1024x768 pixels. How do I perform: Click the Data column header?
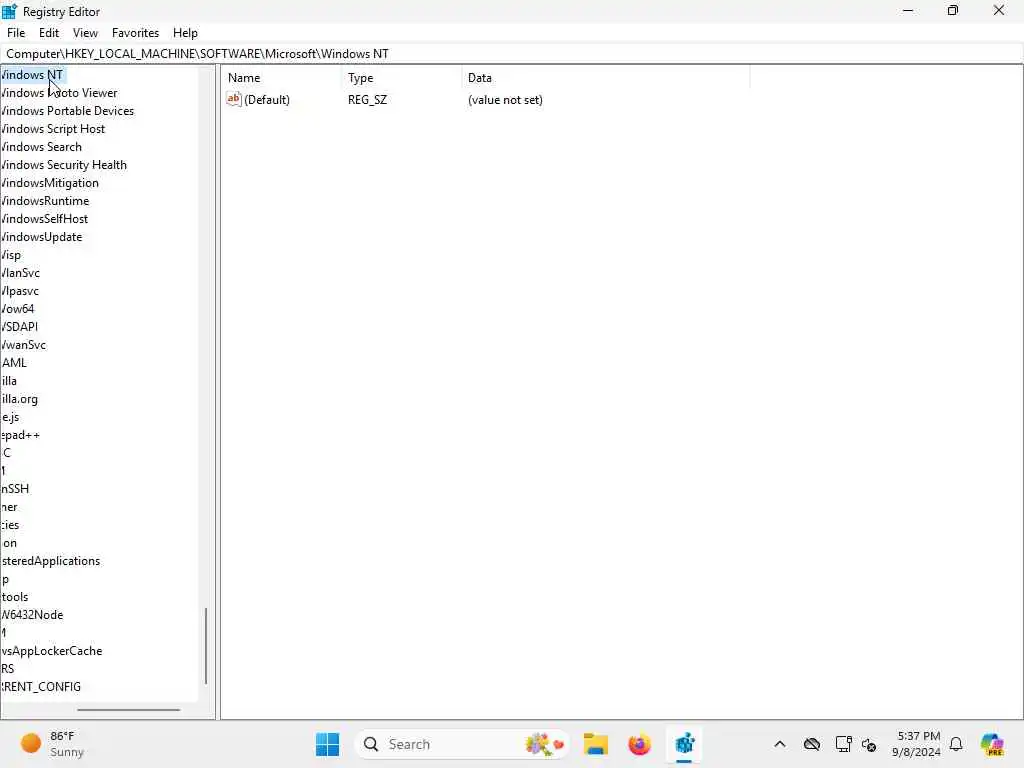coord(479,78)
